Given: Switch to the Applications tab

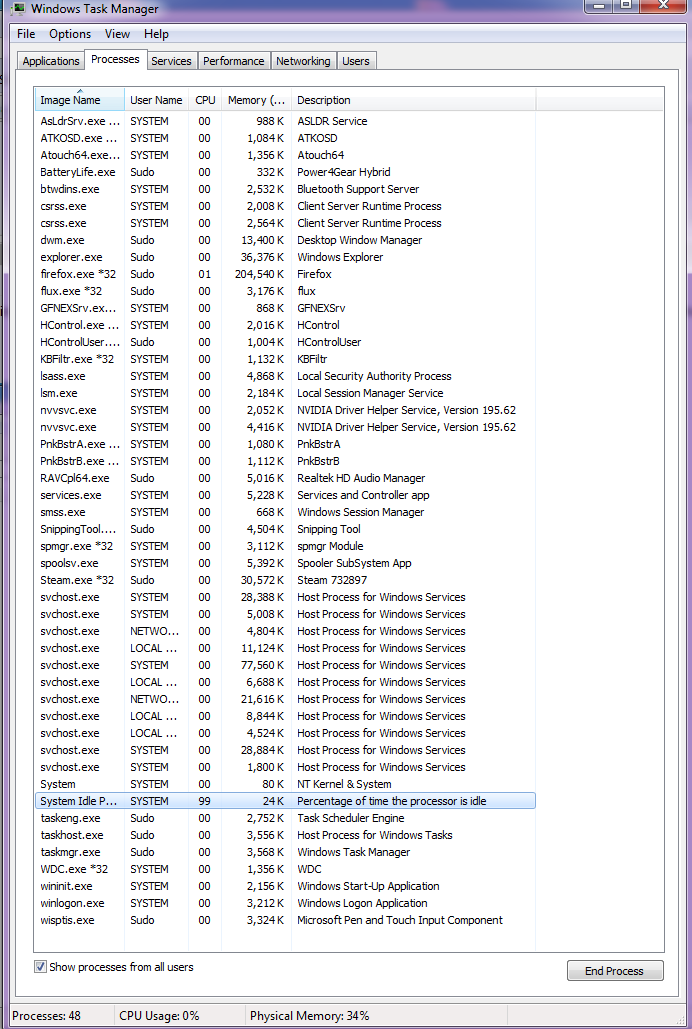Looking at the screenshot, I should pyautogui.click(x=51, y=61).
